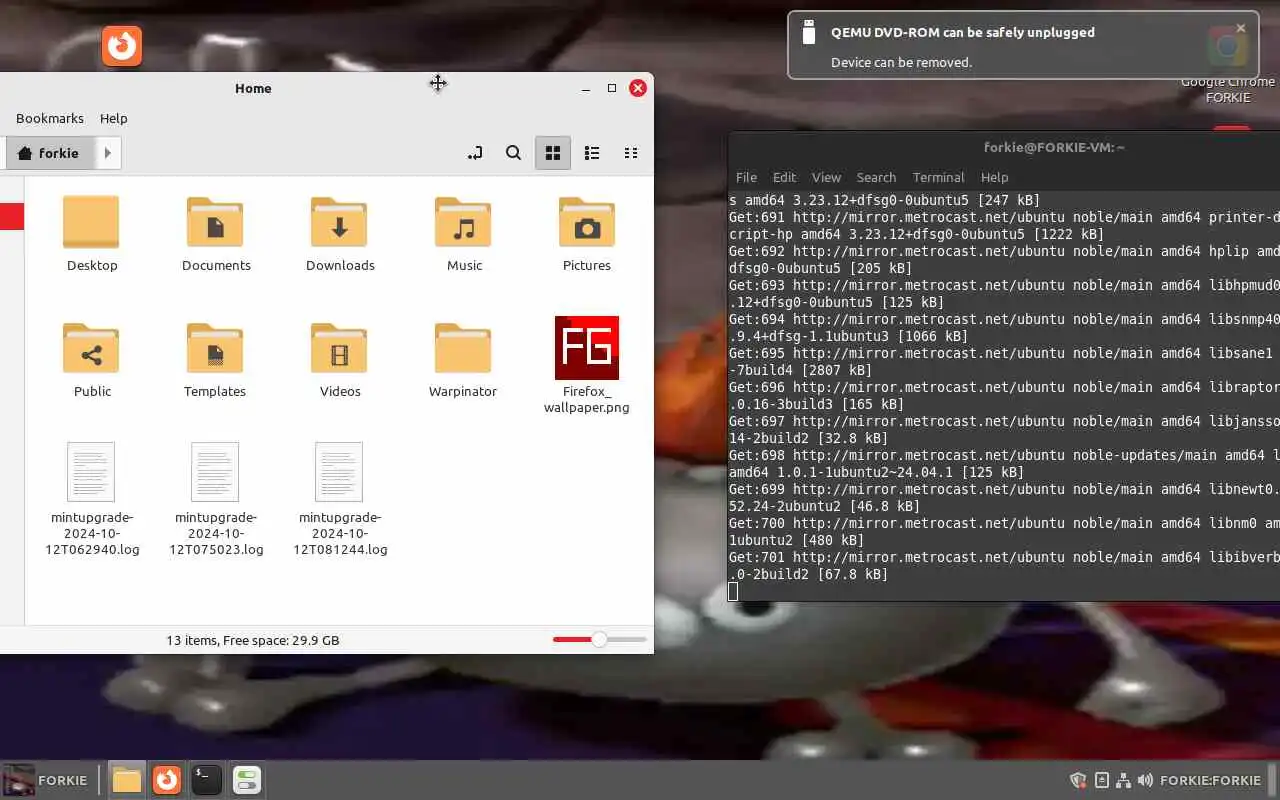Open the terminal View menu
The width and height of the screenshot is (1280, 800).
[826, 177]
